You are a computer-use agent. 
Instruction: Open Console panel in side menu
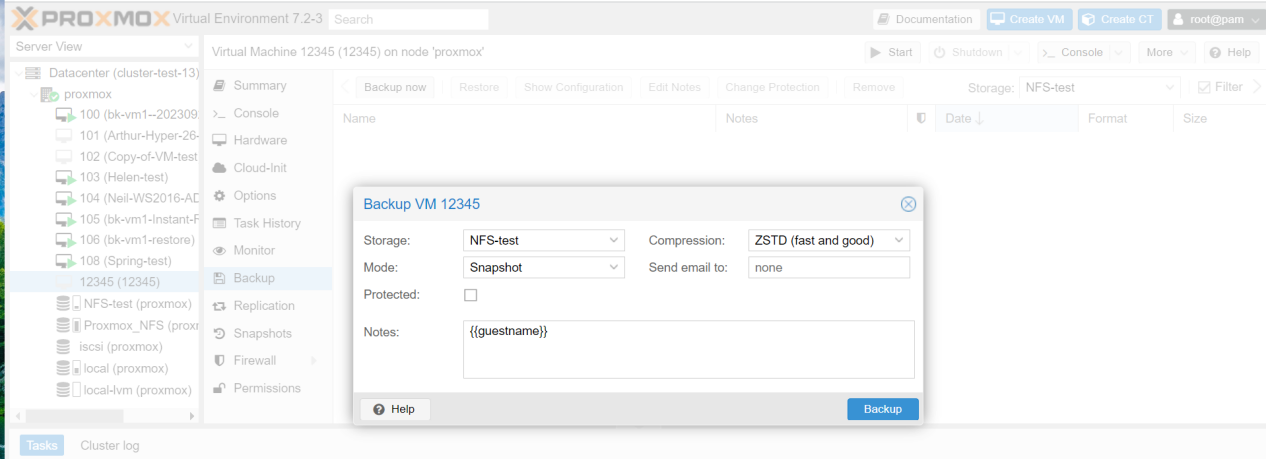(267, 113)
